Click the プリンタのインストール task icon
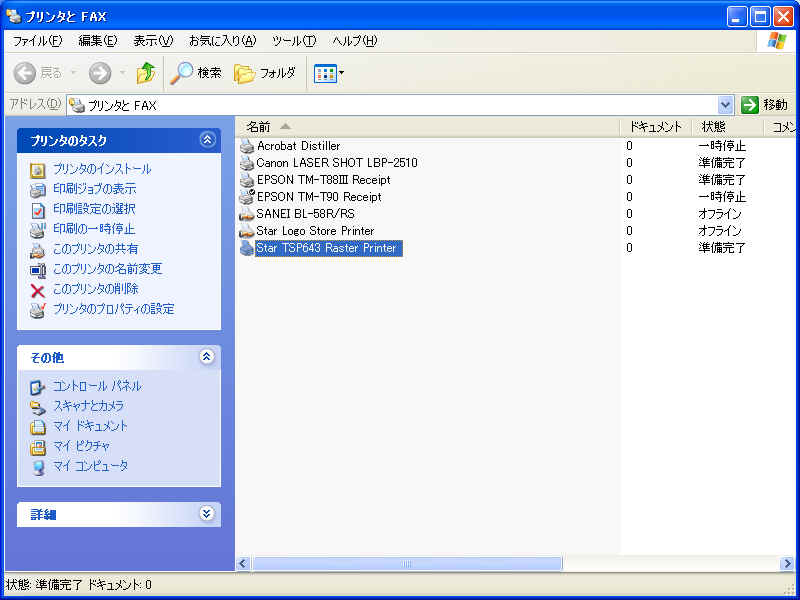 [38, 170]
